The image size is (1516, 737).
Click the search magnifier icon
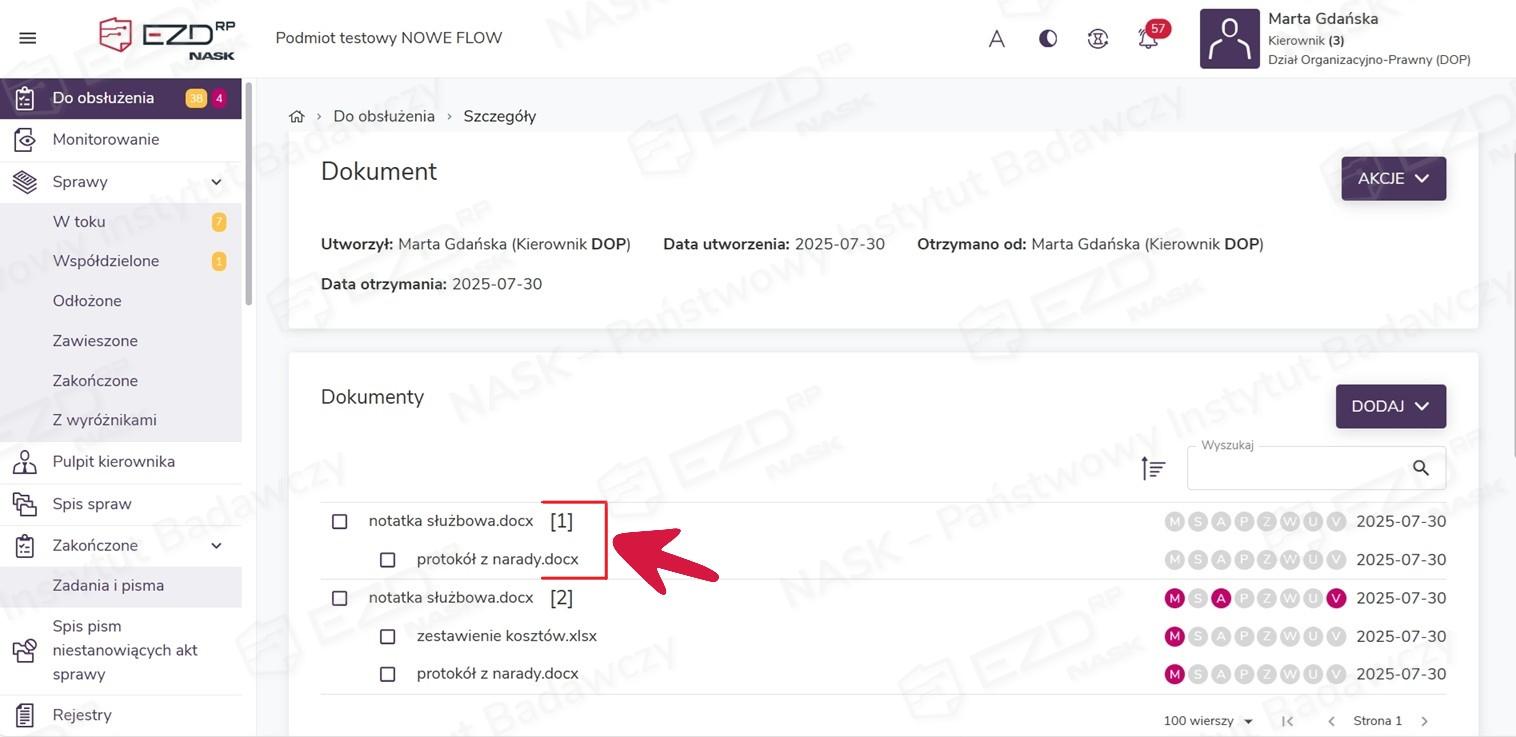pos(1420,468)
